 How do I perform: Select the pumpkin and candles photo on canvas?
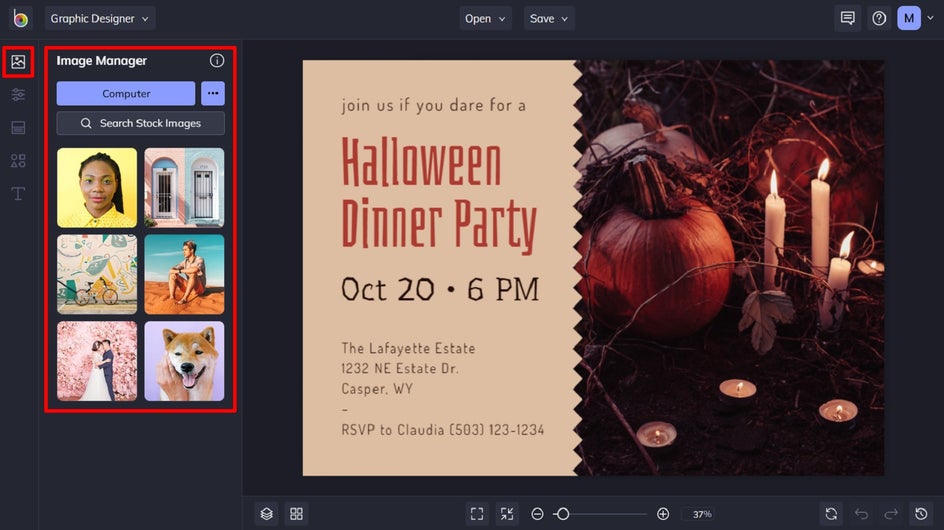click(731, 268)
